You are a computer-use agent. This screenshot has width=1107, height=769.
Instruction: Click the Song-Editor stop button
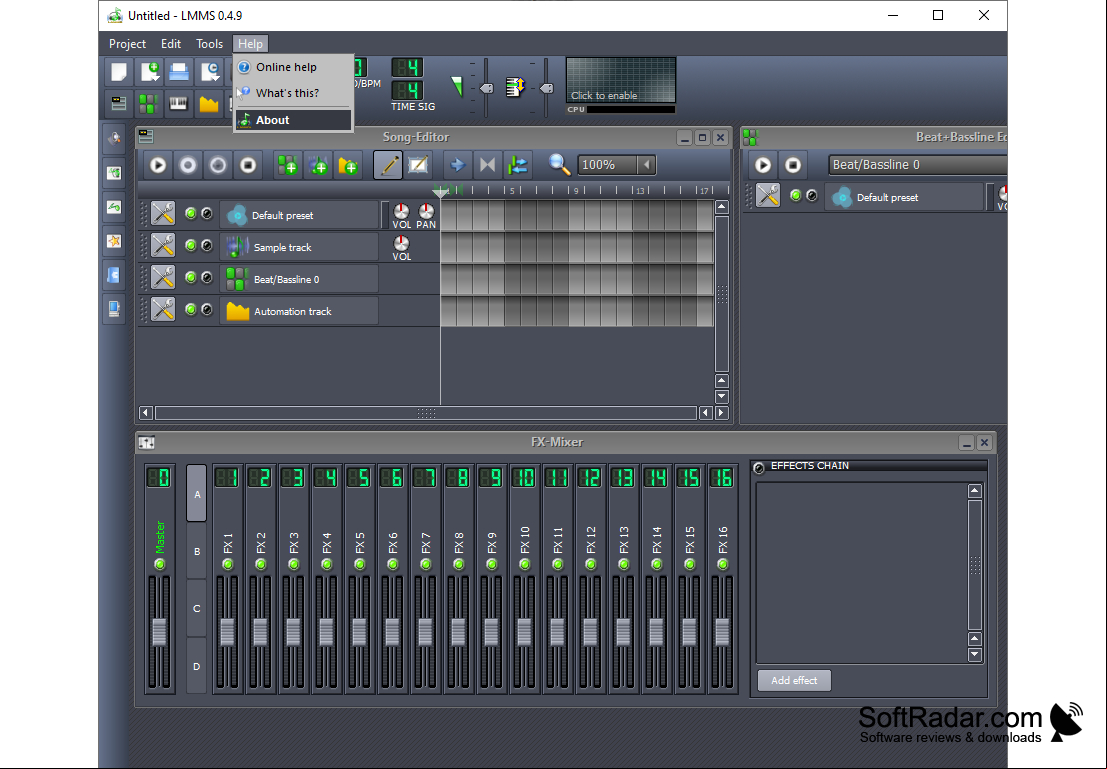coord(248,165)
